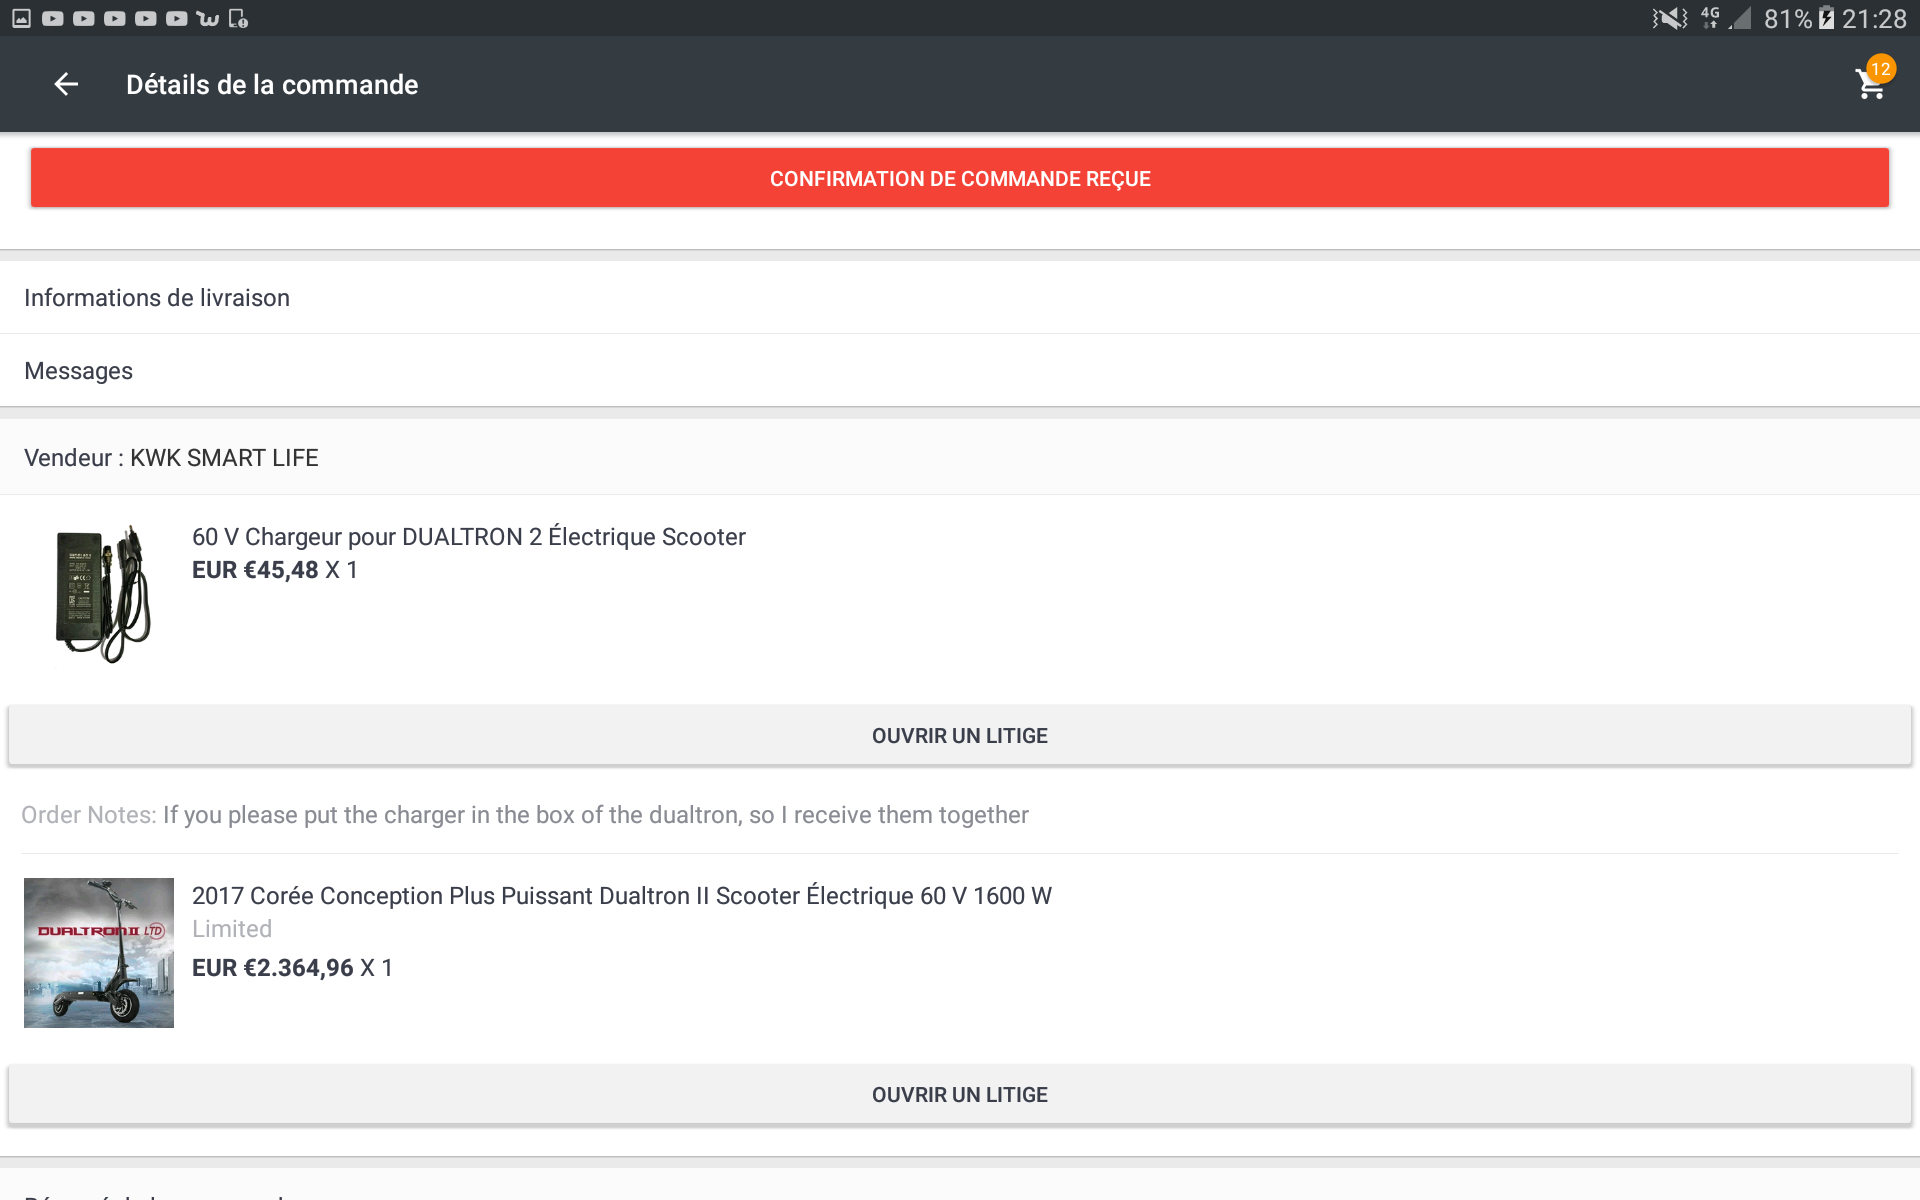Select the Détails de la commande title
This screenshot has width=1920, height=1200.
(x=272, y=85)
